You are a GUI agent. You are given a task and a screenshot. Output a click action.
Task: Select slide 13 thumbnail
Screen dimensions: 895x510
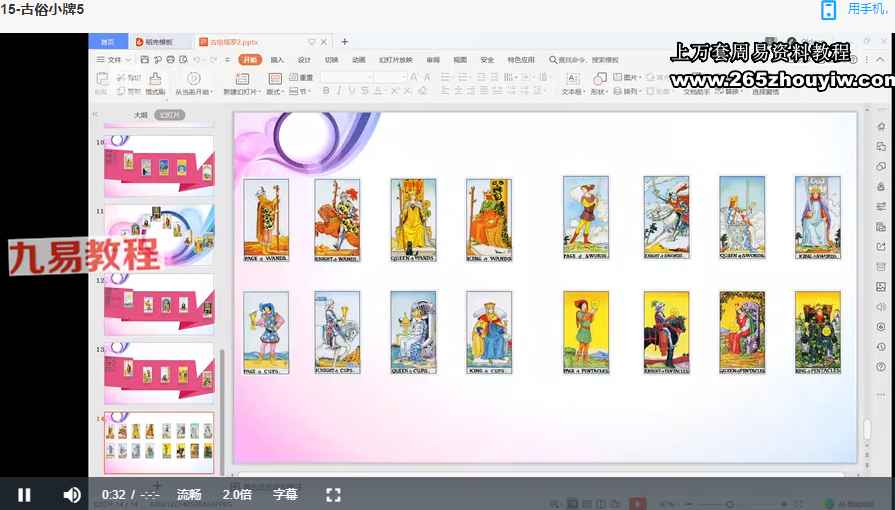coord(159,373)
